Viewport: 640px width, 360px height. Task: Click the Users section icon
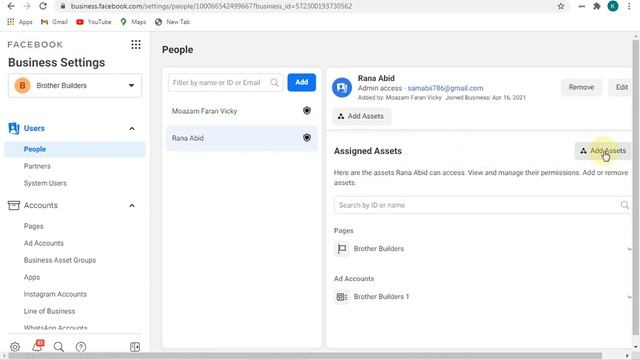[13, 129]
